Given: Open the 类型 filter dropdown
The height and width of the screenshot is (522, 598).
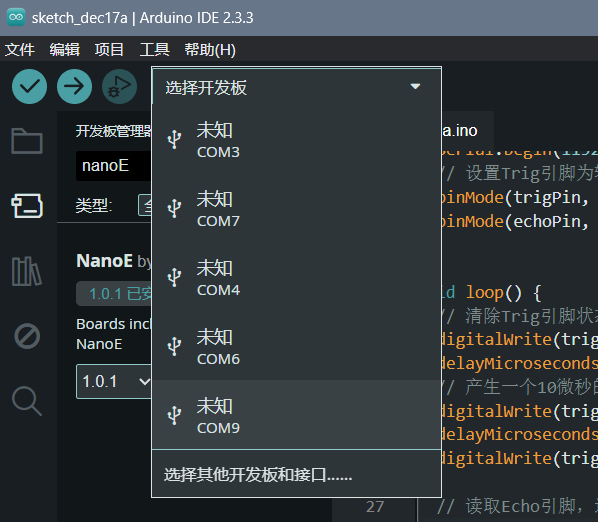Looking at the screenshot, I should 145,206.
